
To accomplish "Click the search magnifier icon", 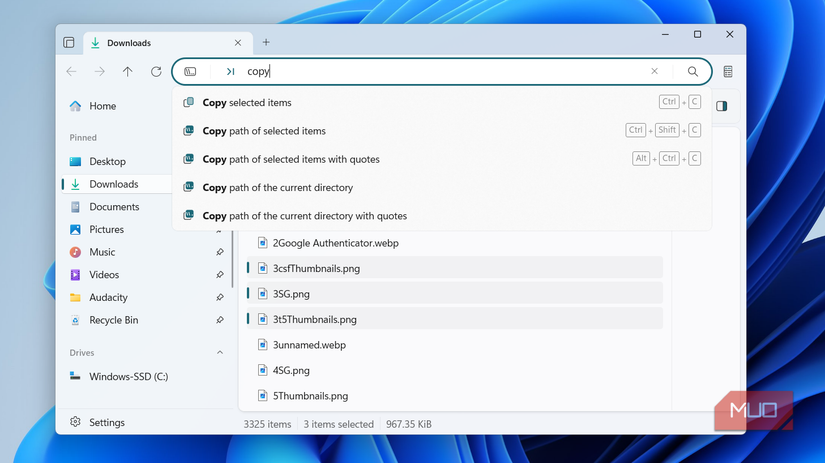I will point(693,72).
